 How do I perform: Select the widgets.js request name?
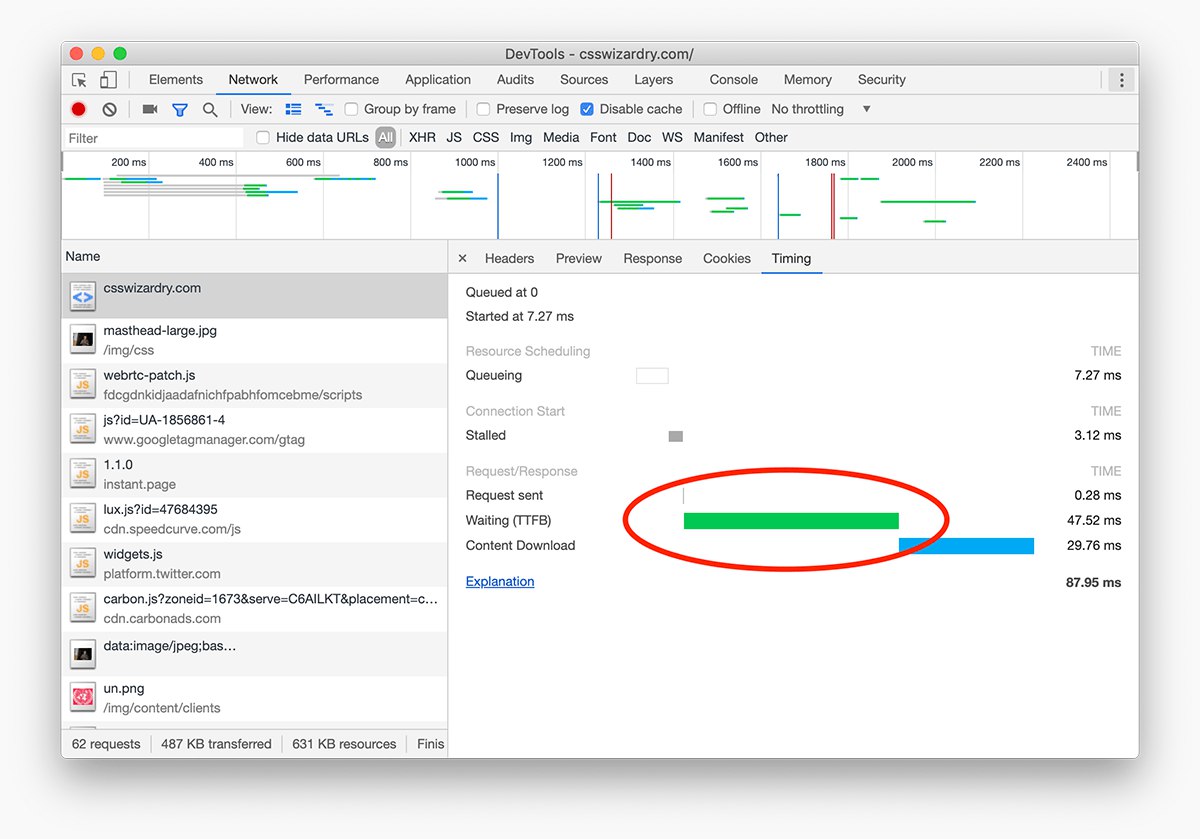click(x=133, y=554)
